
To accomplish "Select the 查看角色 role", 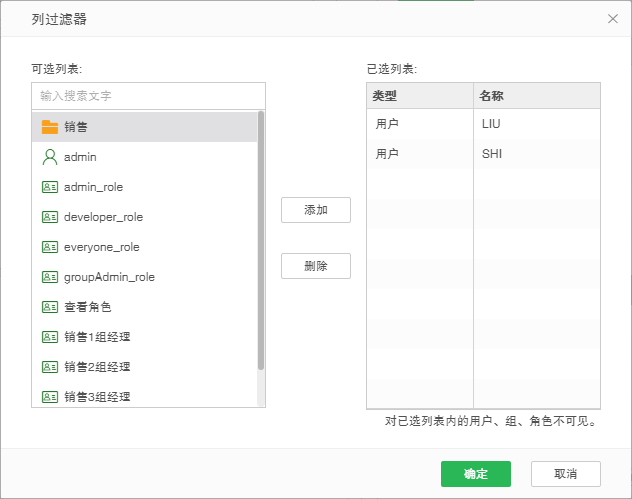I will tap(144, 307).
